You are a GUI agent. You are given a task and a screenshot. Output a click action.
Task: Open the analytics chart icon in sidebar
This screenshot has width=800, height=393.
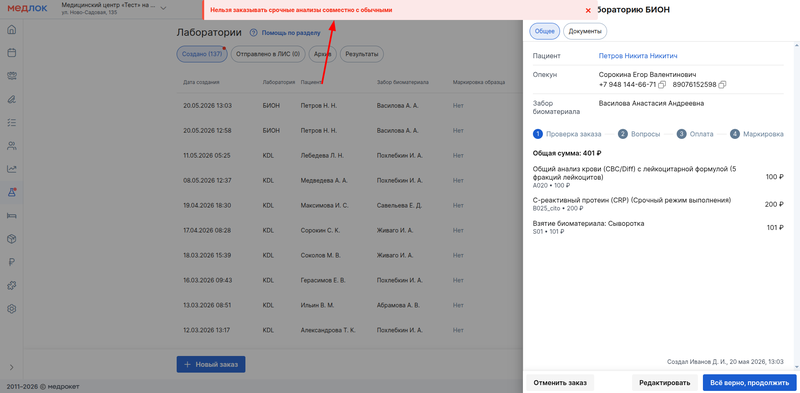coord(12,169)
